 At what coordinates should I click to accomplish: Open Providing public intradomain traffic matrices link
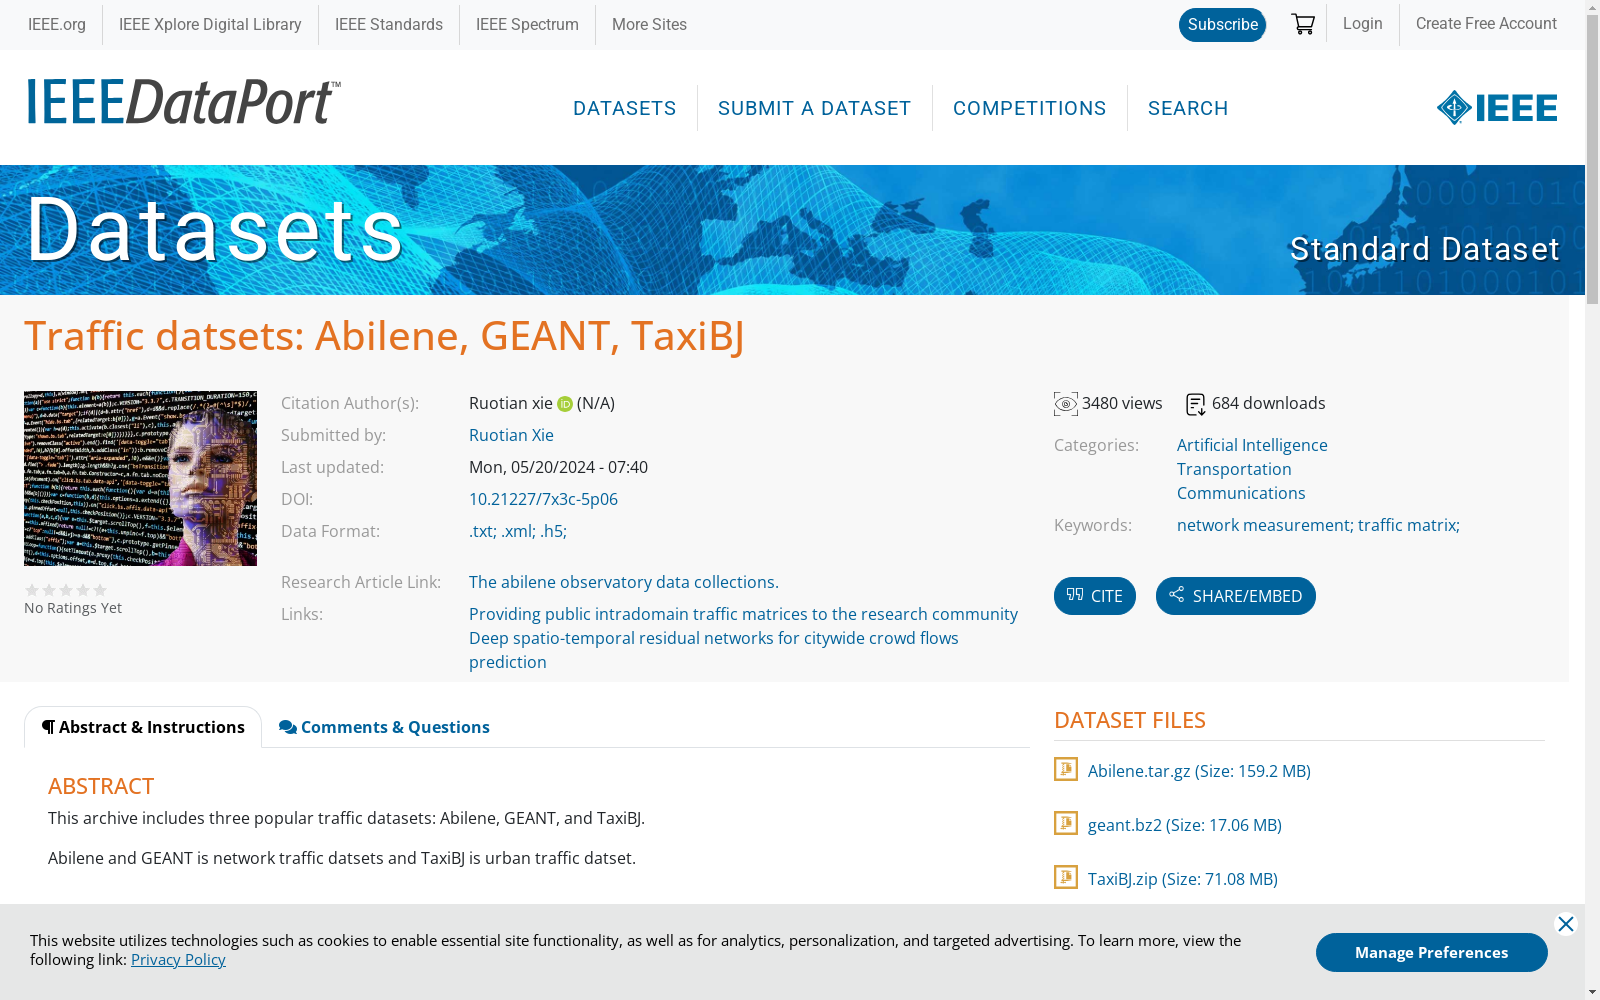click(743, 614)
